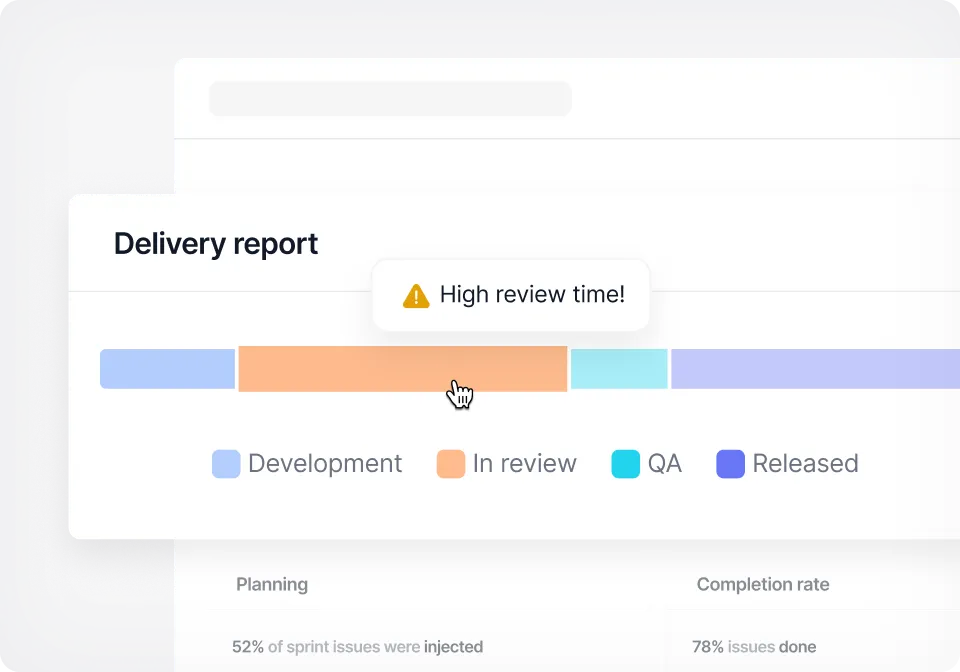Expand the Completion rate section
This screenshot has width=960, height=672.
[x=763, y=584]
